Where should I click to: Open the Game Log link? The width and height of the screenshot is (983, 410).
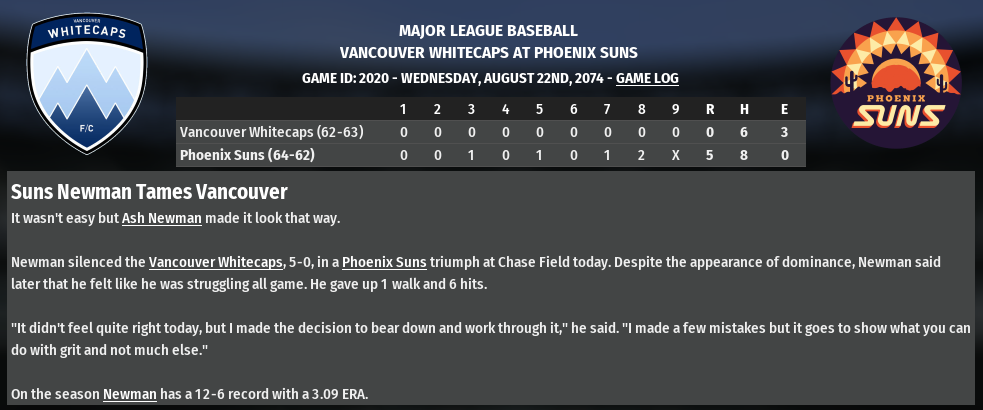[647, 78]
